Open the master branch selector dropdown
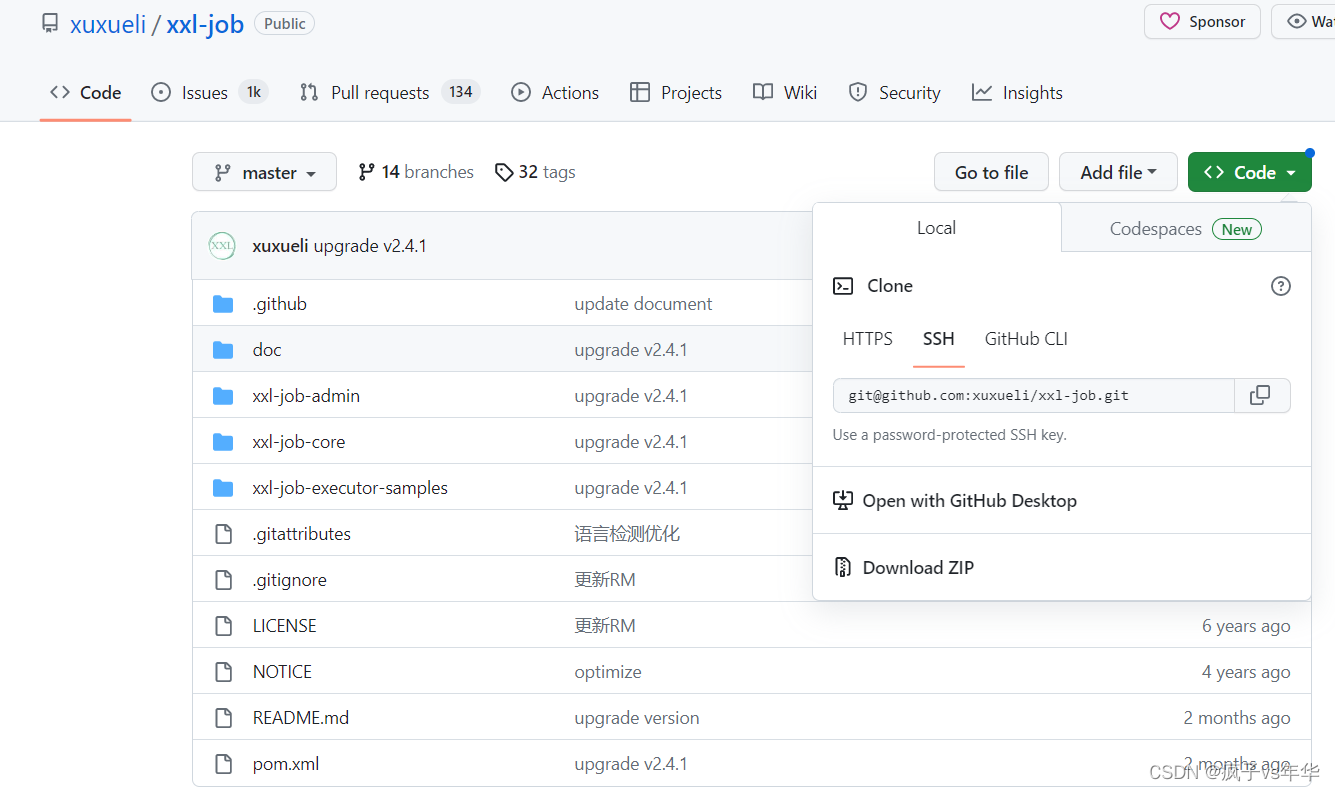1335x791 pixels. pyautogui.click(x=264, y=172)
